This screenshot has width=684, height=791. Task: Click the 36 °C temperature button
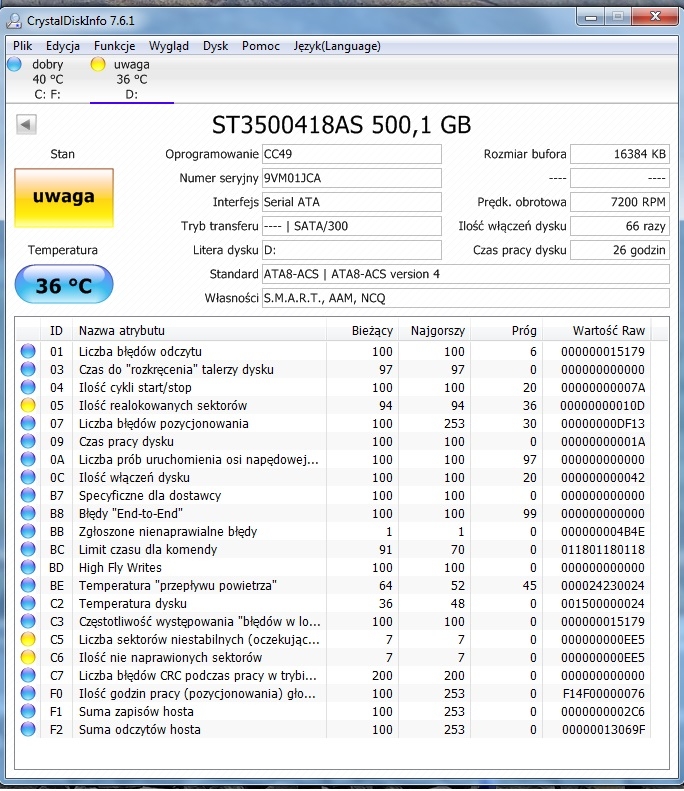coord(64,285)
